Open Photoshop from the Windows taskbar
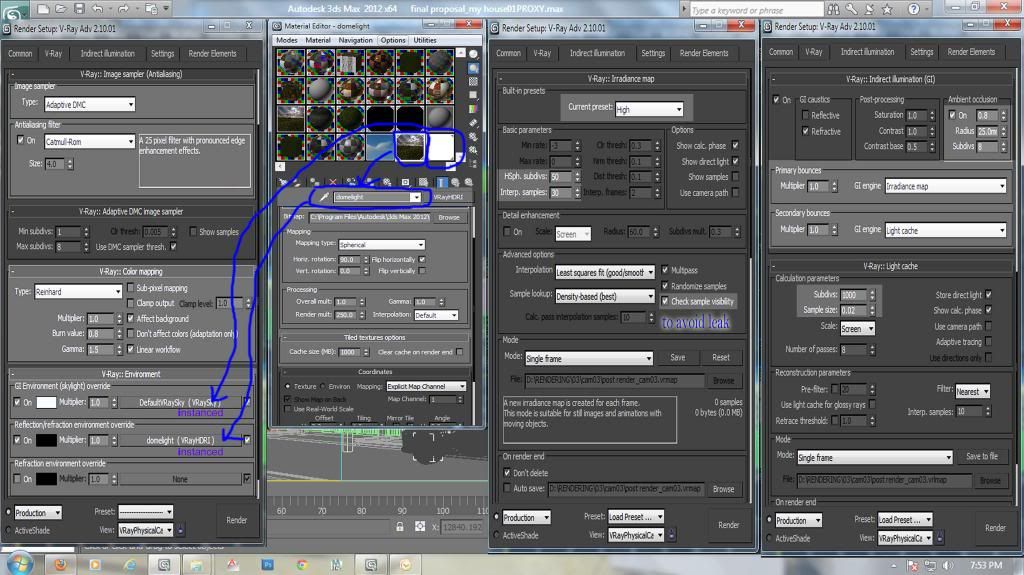Screen dimensions: 1024x575 pyautogui.click(x=268, y=564)
